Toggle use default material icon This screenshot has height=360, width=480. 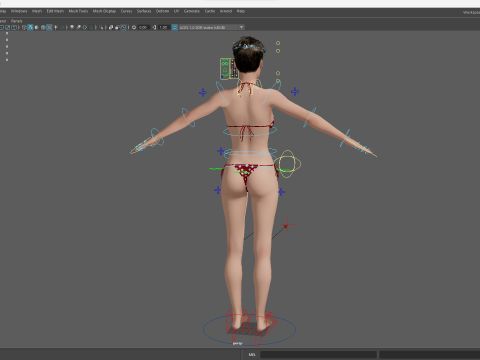(x=36, y=27)
